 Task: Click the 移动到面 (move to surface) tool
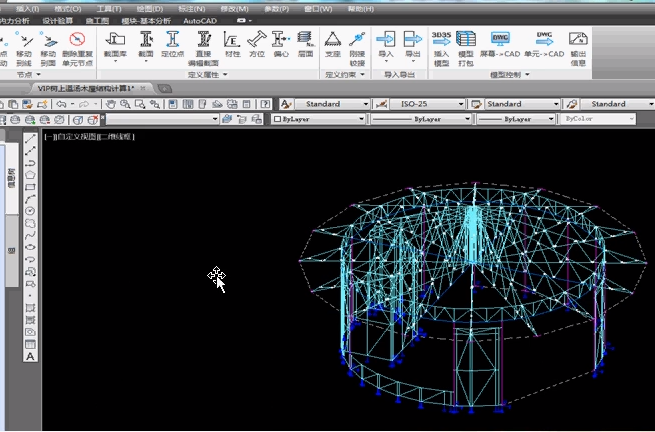click(48, 48)
